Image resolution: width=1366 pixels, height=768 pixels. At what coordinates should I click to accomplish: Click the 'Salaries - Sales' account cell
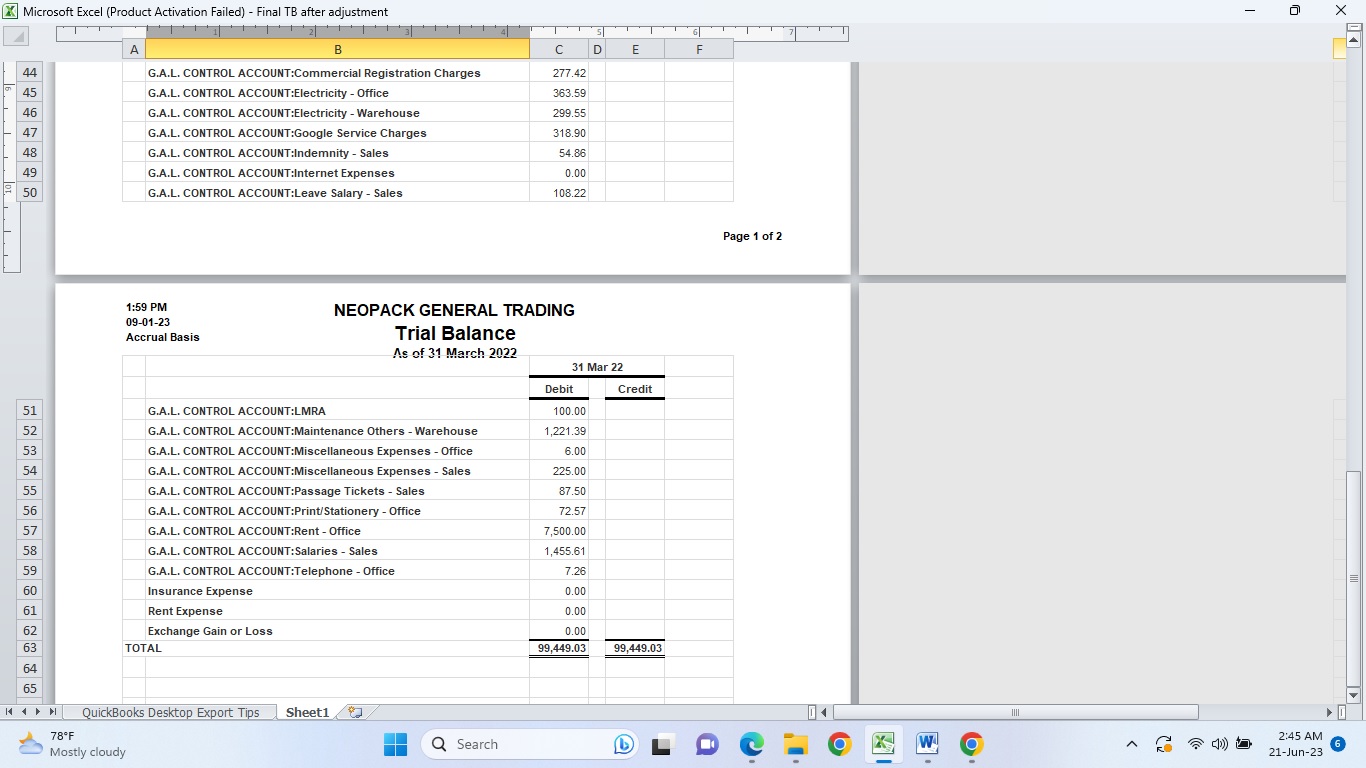pyautogui.click(x=337, y=551)
